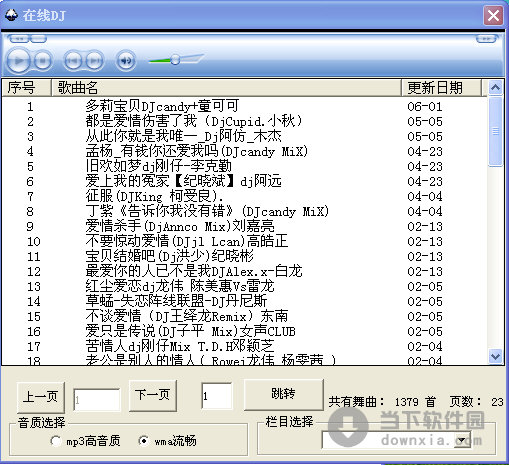
Task: Select the song 宝贝结婚吧(Dj洪少)纪晓彬
Action: pos(169,256)
